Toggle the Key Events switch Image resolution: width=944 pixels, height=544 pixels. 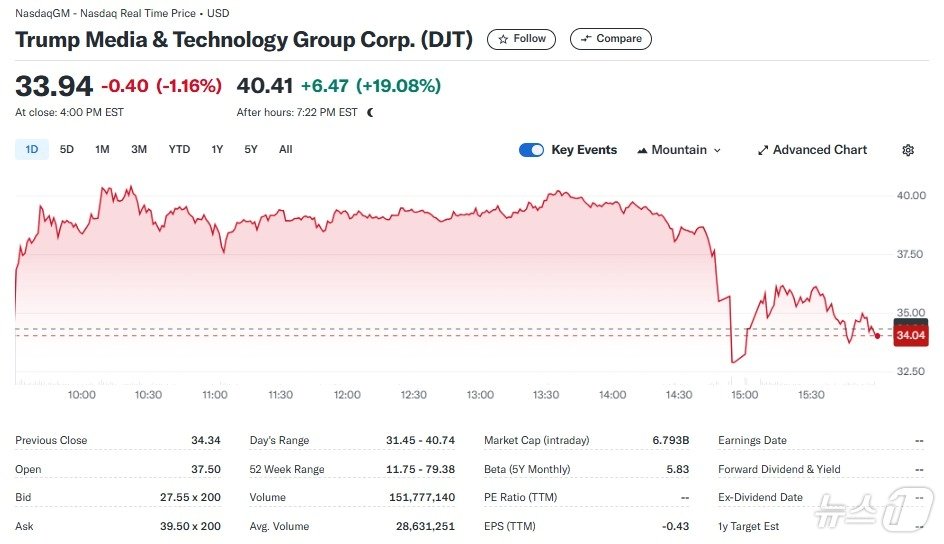tap(531, 150)
